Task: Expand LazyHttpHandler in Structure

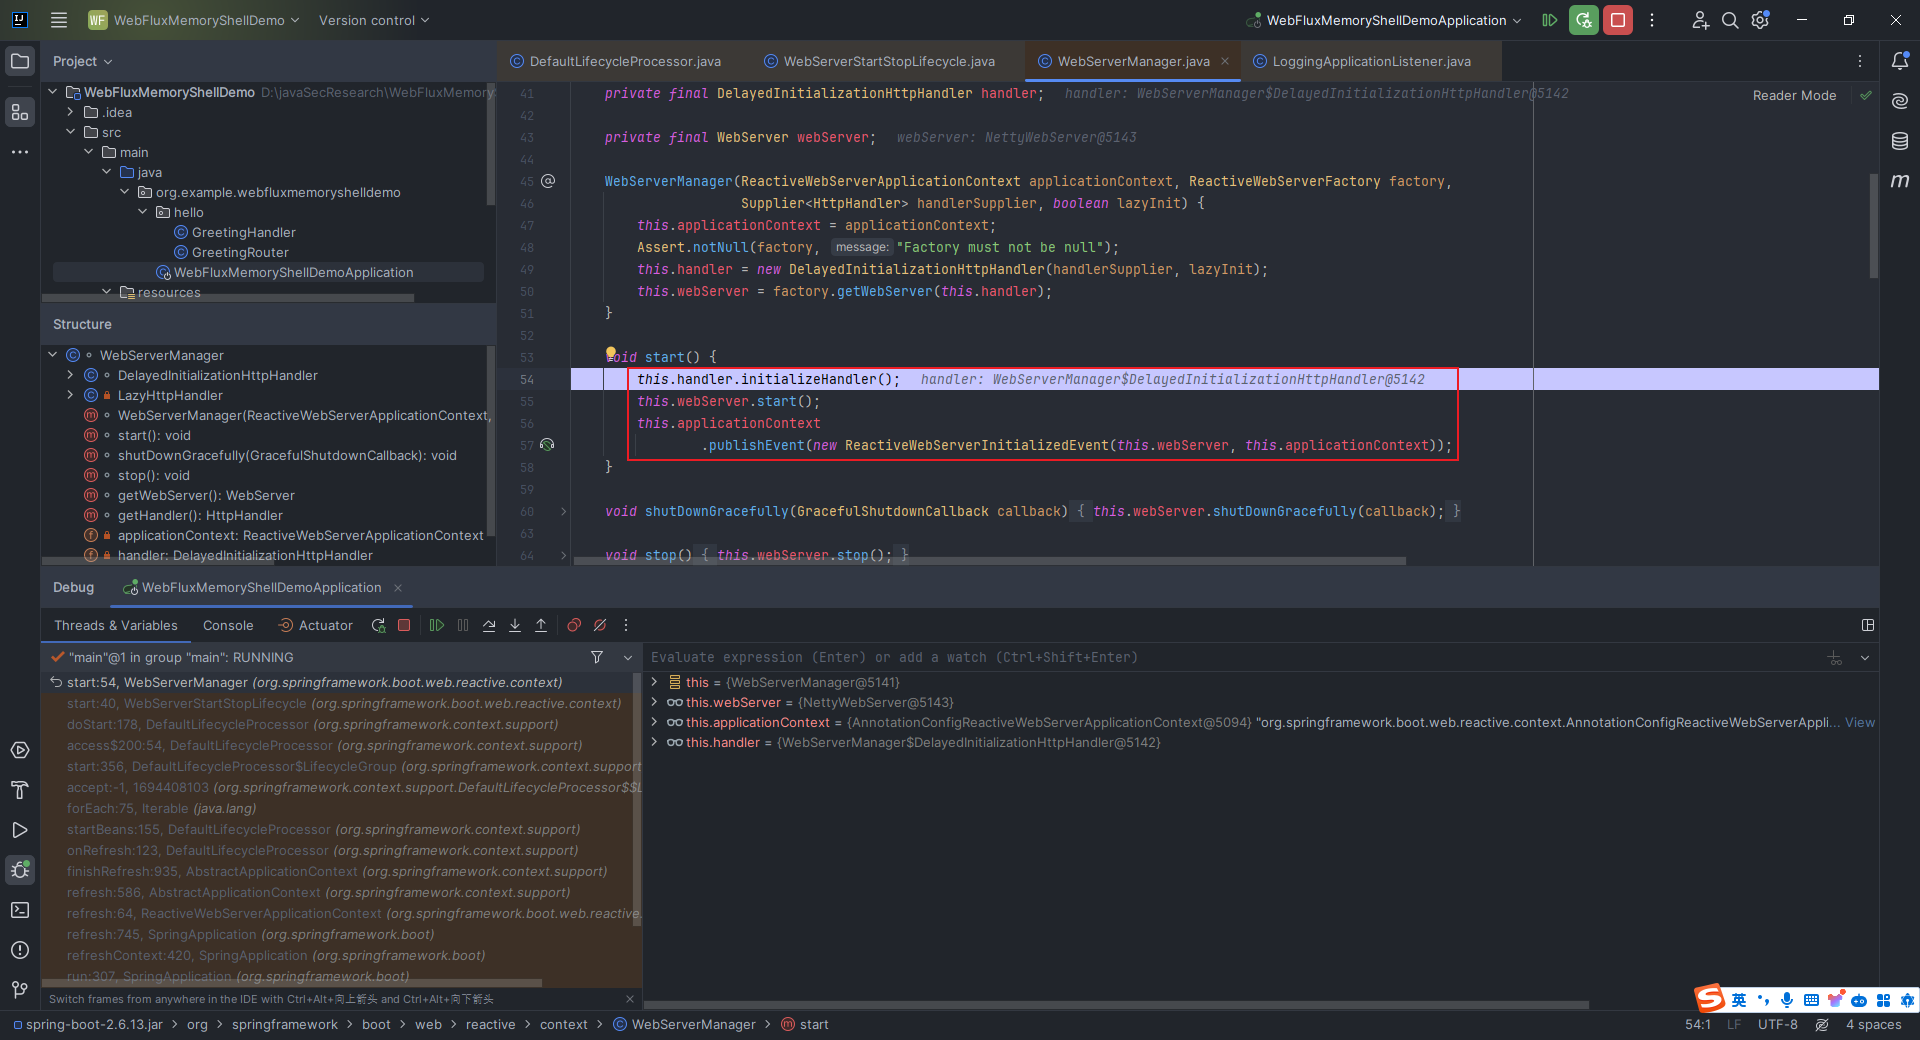Action: pos(70,395)
